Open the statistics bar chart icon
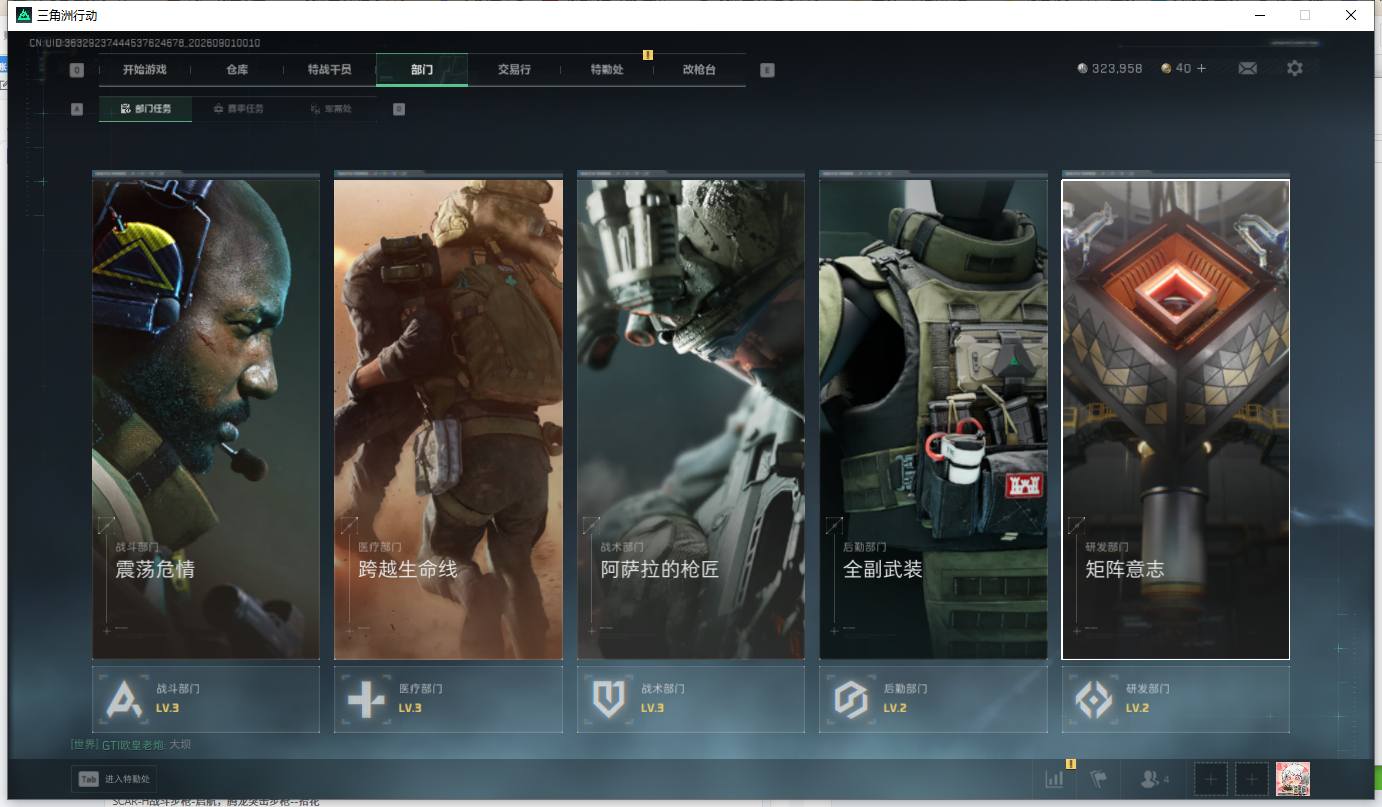1382x807 pixels. point(1054,779)
